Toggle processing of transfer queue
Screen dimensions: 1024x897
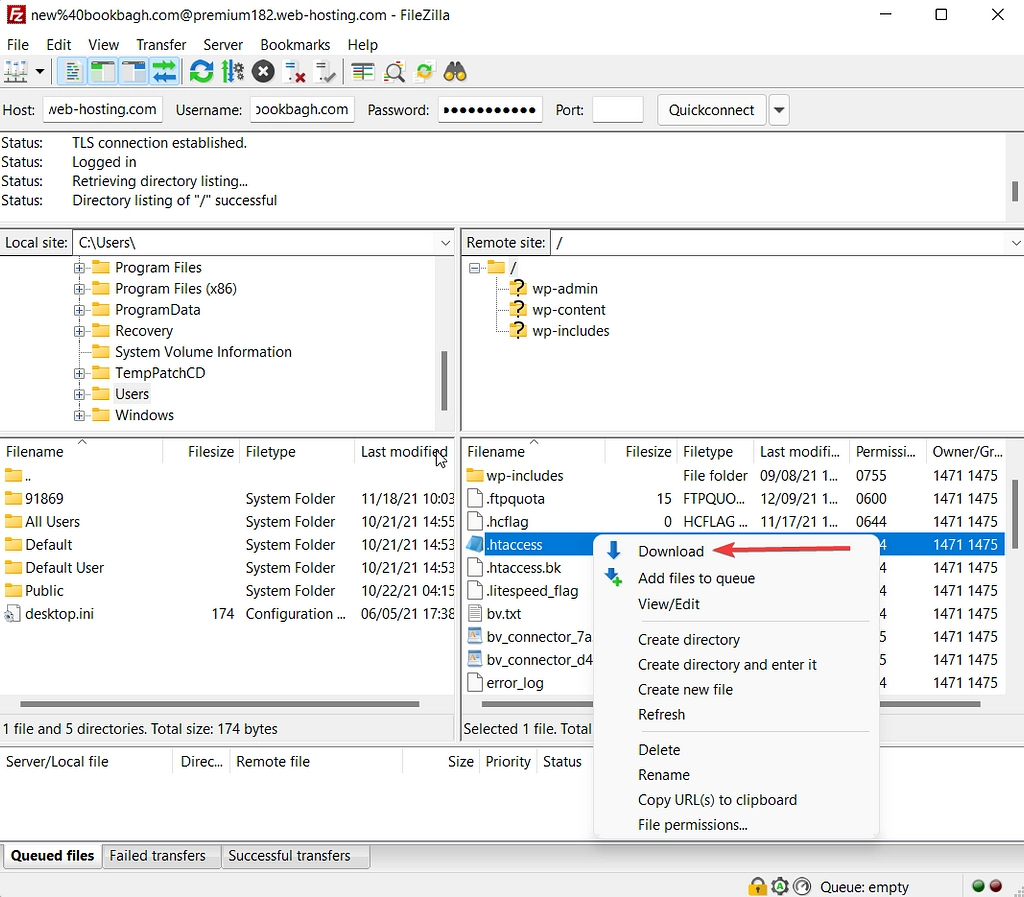point(232,72)
